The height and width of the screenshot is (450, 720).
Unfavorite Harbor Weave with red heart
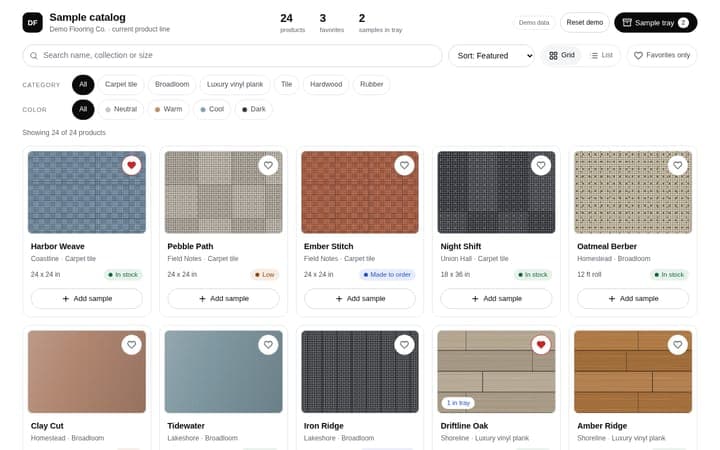click(x=131, y=165)
